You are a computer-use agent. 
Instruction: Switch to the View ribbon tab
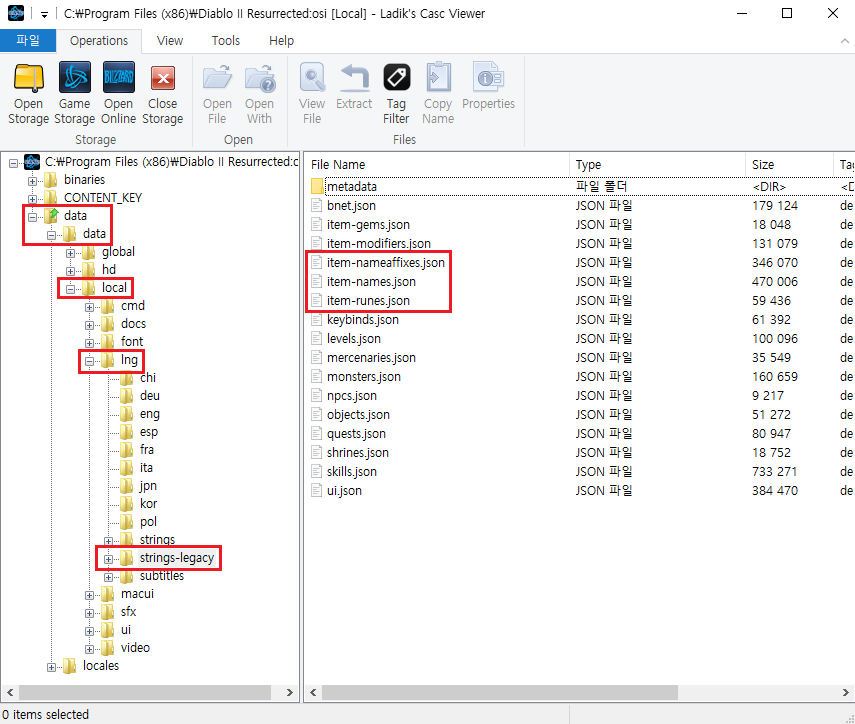(170, 41)
